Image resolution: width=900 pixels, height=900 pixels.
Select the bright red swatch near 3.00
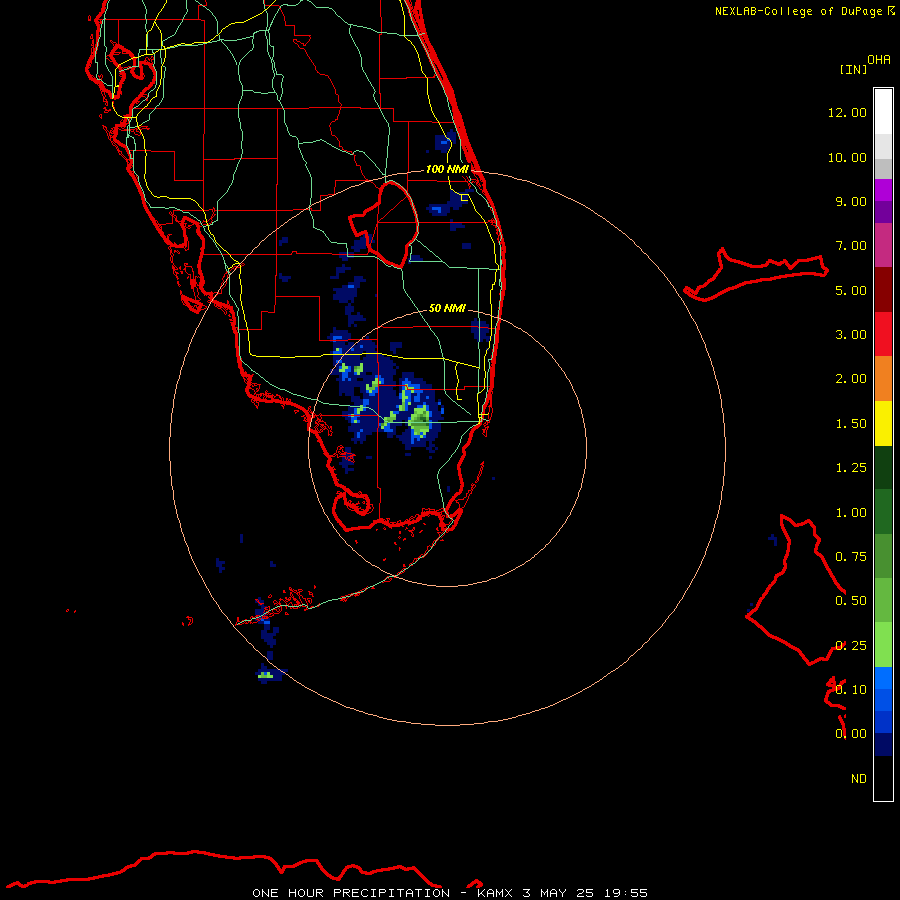tap(883, 334)
